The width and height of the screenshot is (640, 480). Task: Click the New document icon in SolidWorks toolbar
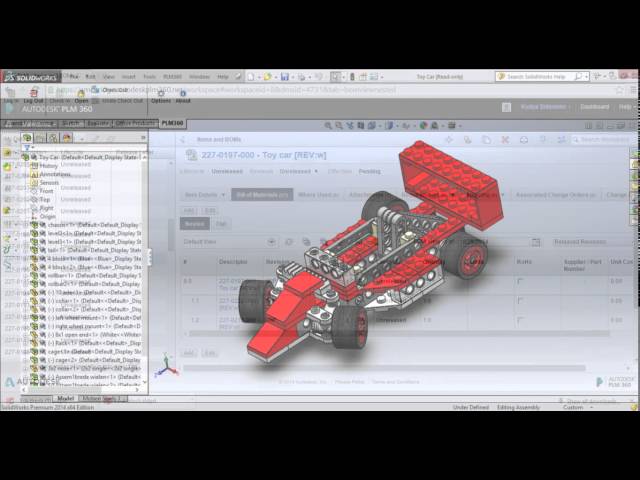pyautogui.click(x=251, y=76)
